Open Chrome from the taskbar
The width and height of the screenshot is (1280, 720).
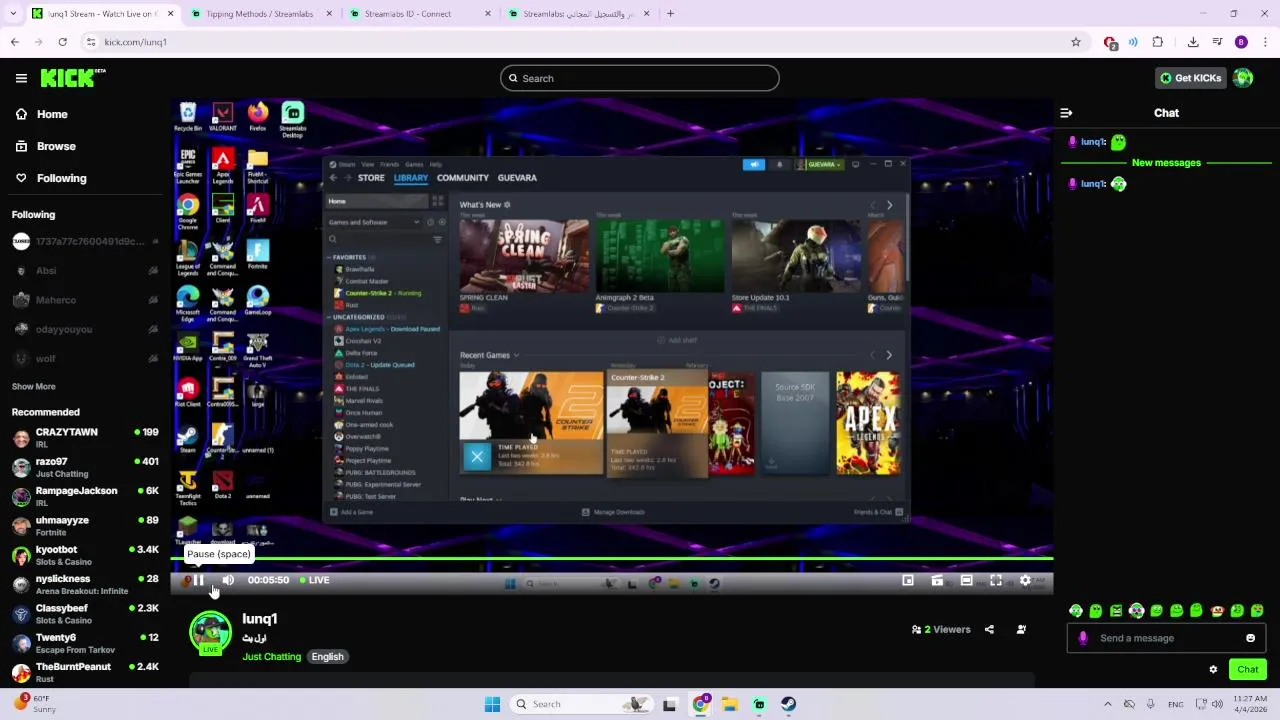[x=700, y=704]
